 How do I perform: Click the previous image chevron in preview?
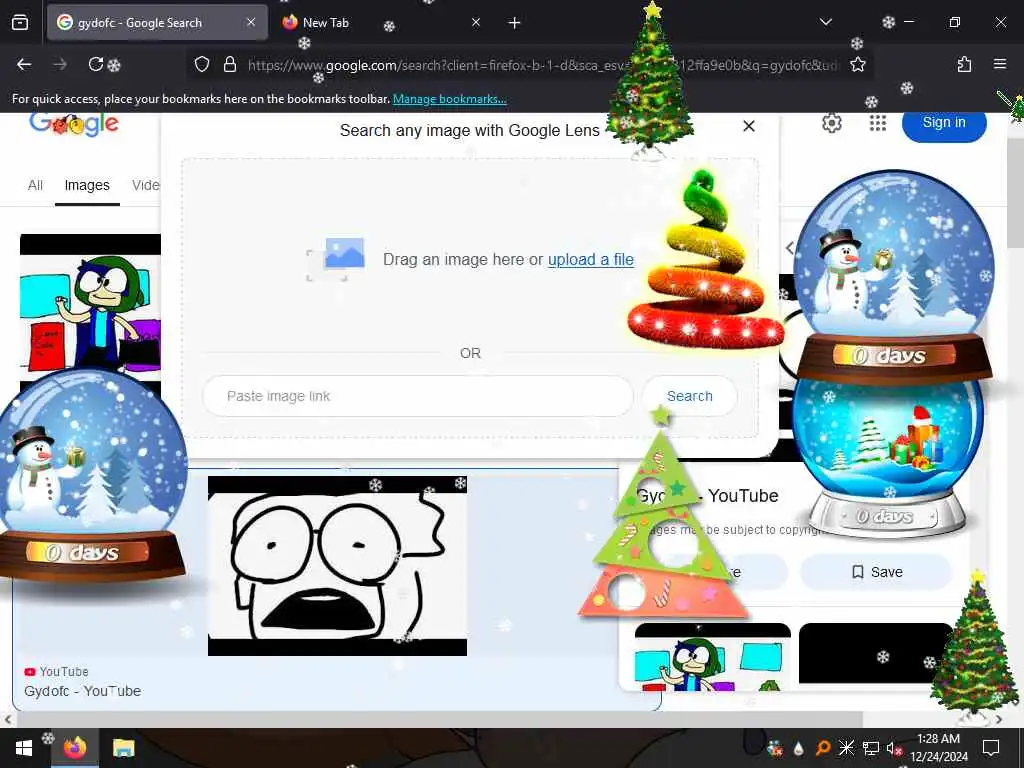coord(790,248)
